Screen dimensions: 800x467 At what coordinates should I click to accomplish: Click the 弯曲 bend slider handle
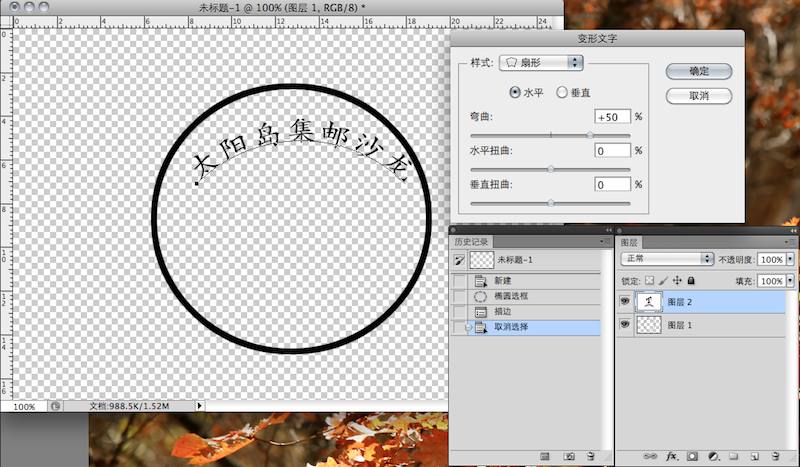(590, 134)
